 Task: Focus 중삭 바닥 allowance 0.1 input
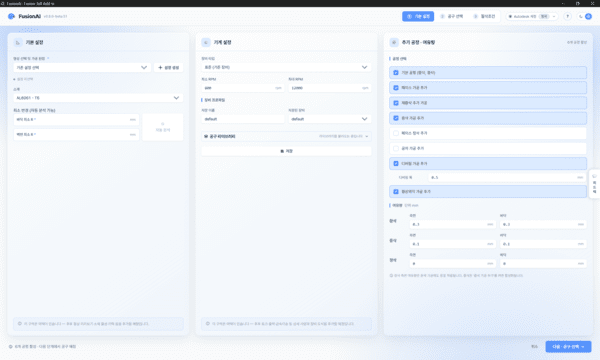(x=543, y=244)
